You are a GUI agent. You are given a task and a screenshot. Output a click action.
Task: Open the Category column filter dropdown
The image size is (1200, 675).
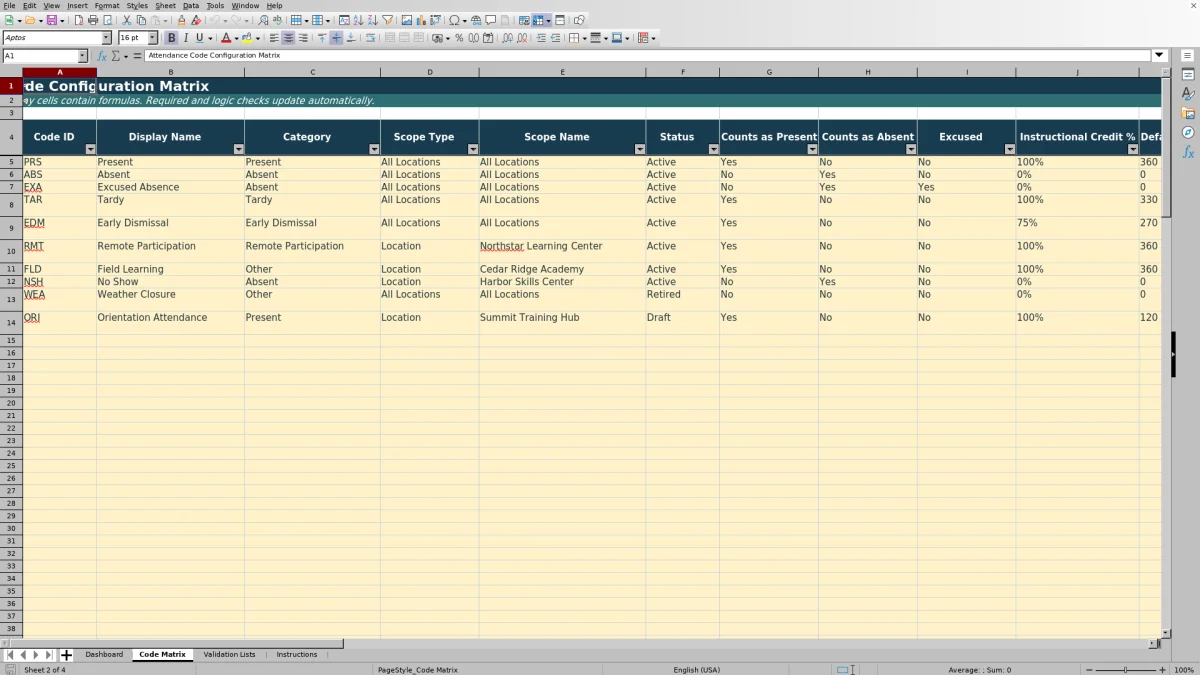(x=374, y=149)
